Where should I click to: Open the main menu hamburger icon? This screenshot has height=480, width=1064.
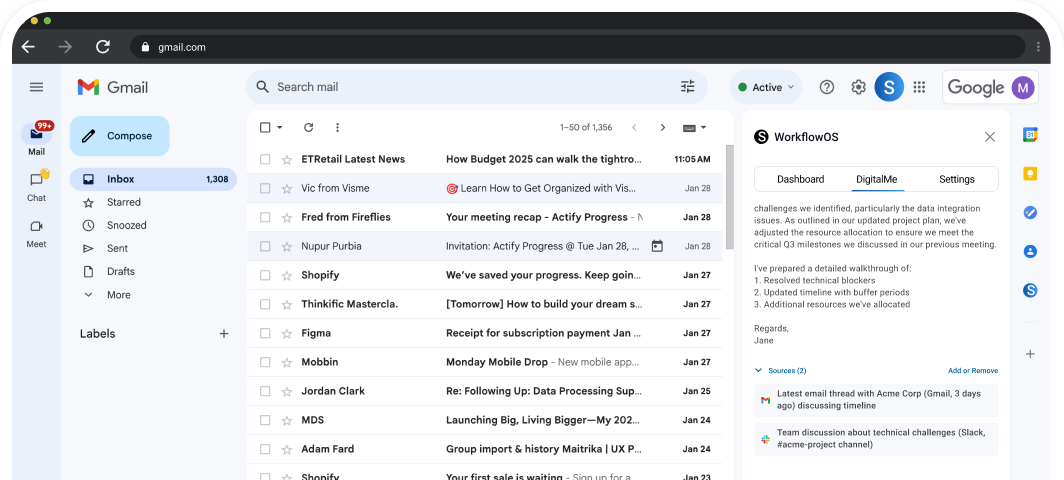pos(36,87)
